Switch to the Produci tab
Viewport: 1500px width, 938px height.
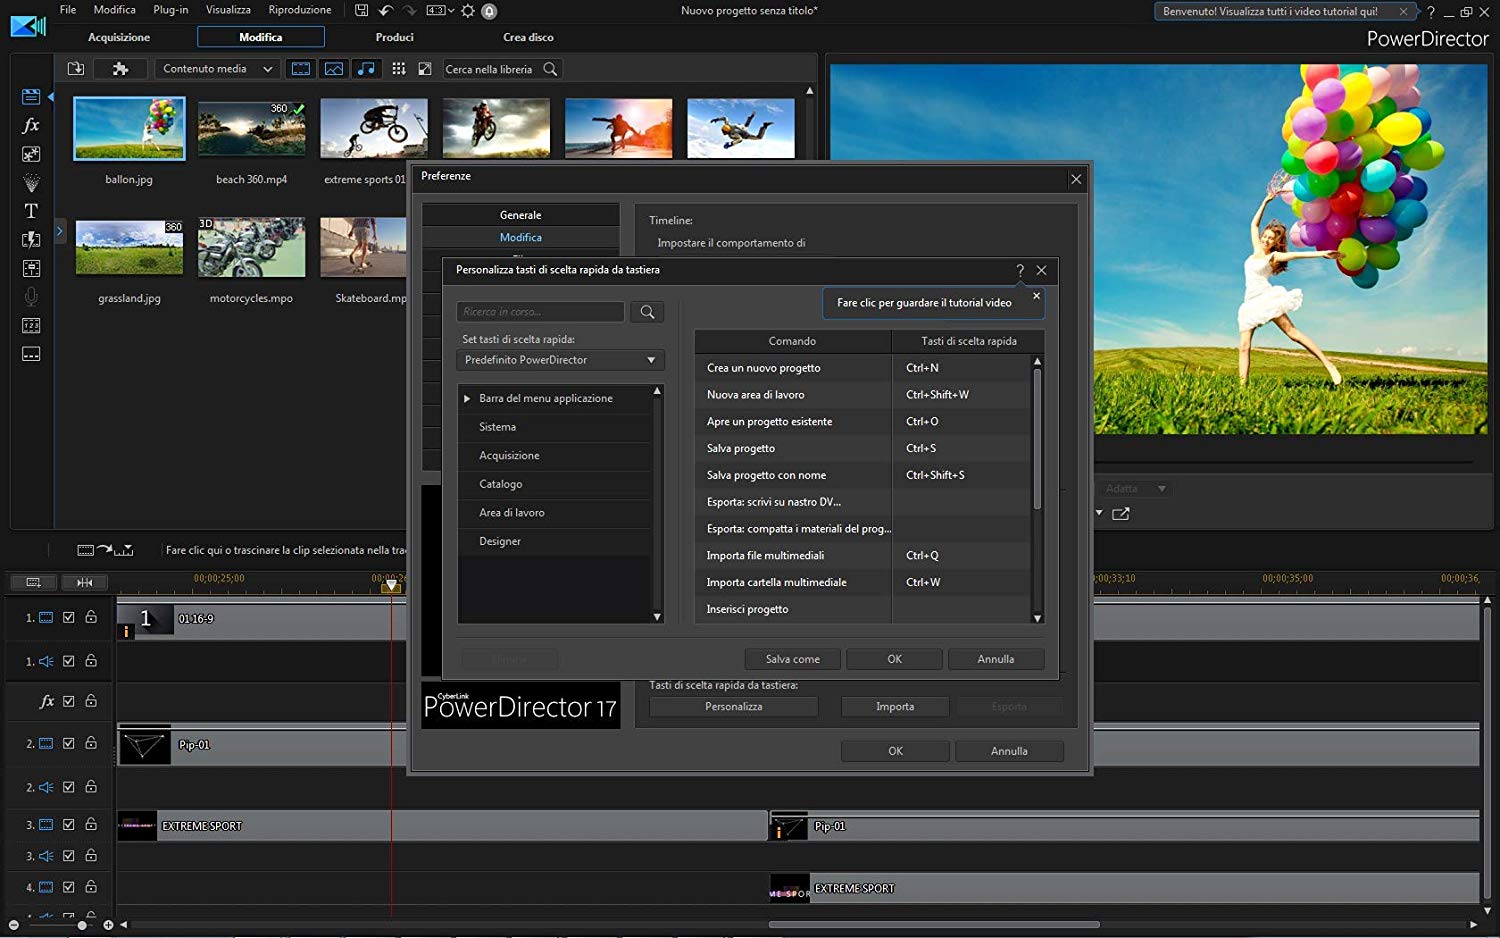tap(394, 37)
